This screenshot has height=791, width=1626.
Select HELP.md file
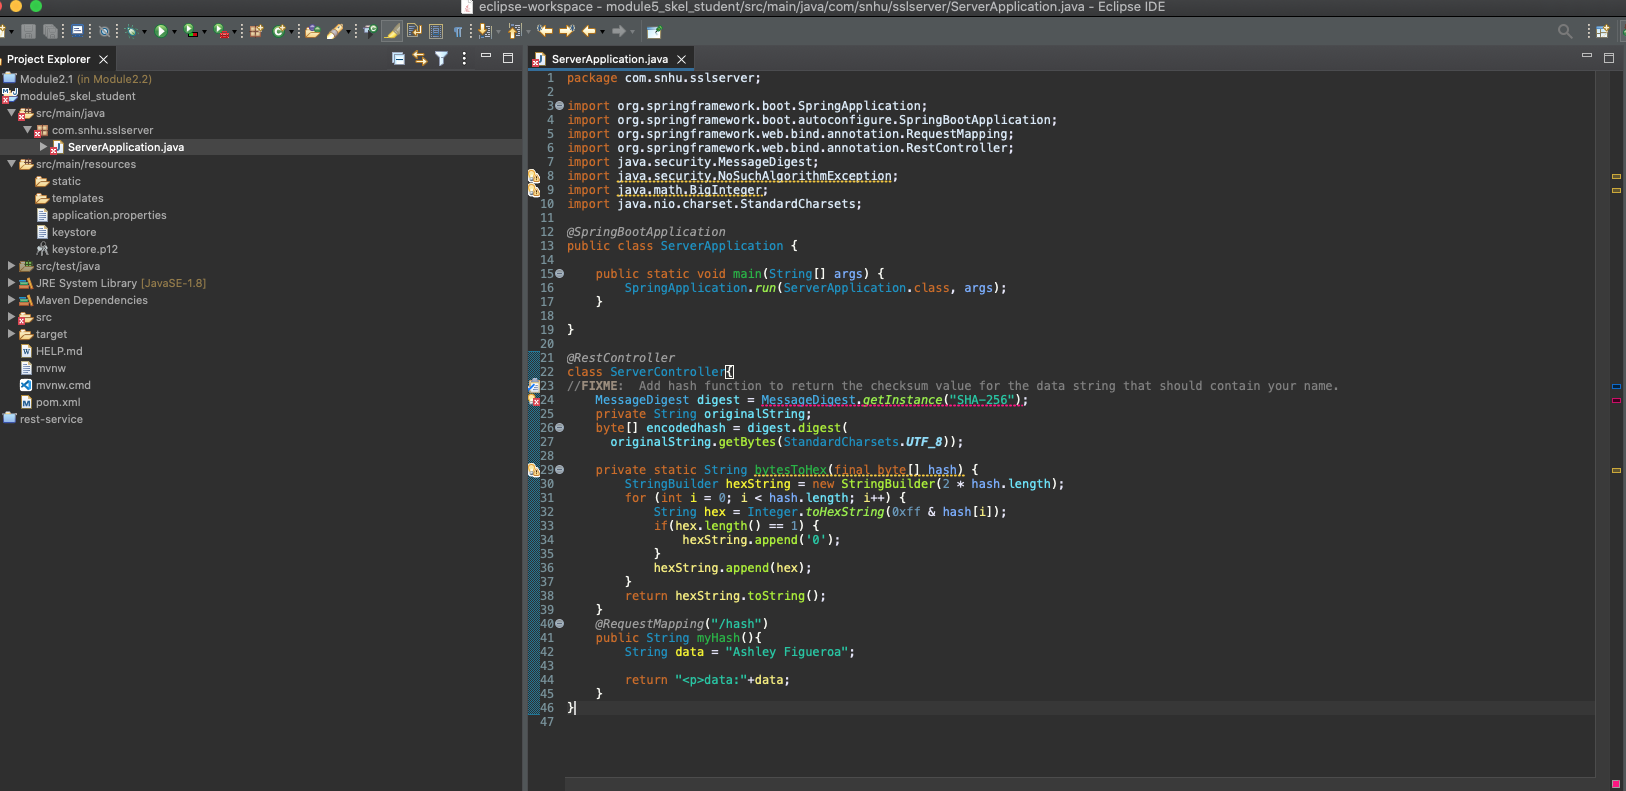click(59, 351)
